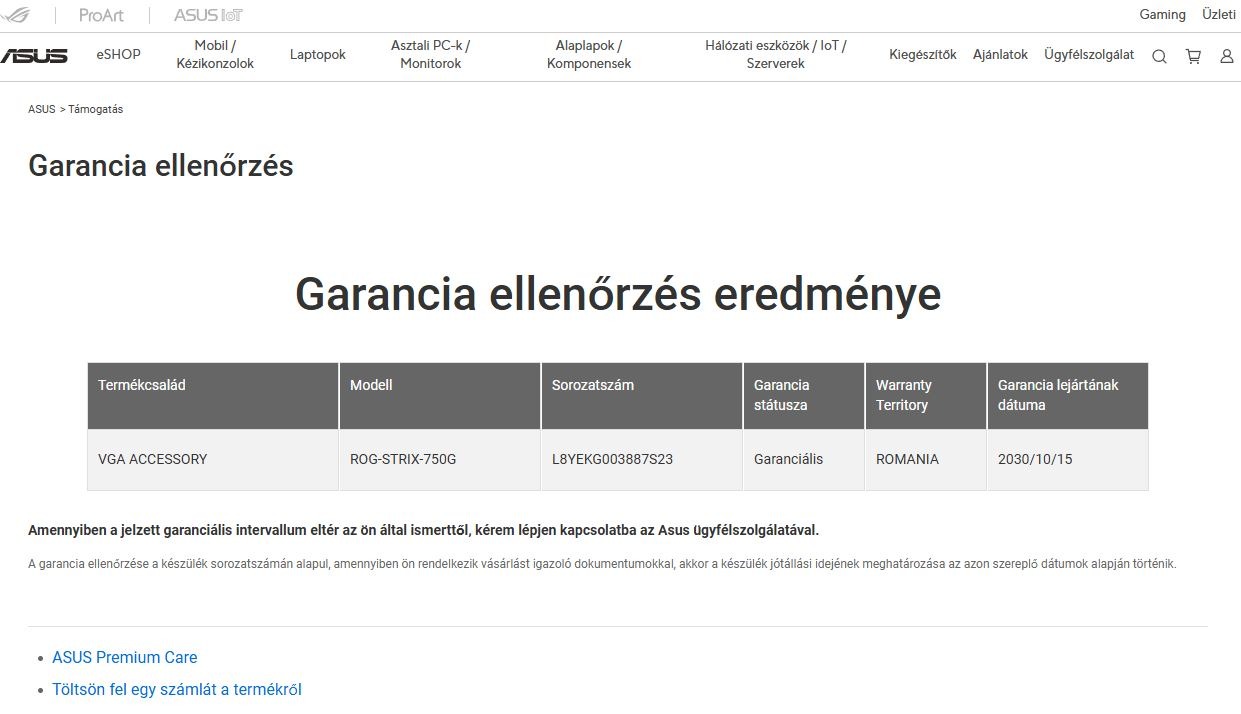The image size is (1241, 714).
Task: Click the Garancia státusza header
Action: tap(804, 396)
